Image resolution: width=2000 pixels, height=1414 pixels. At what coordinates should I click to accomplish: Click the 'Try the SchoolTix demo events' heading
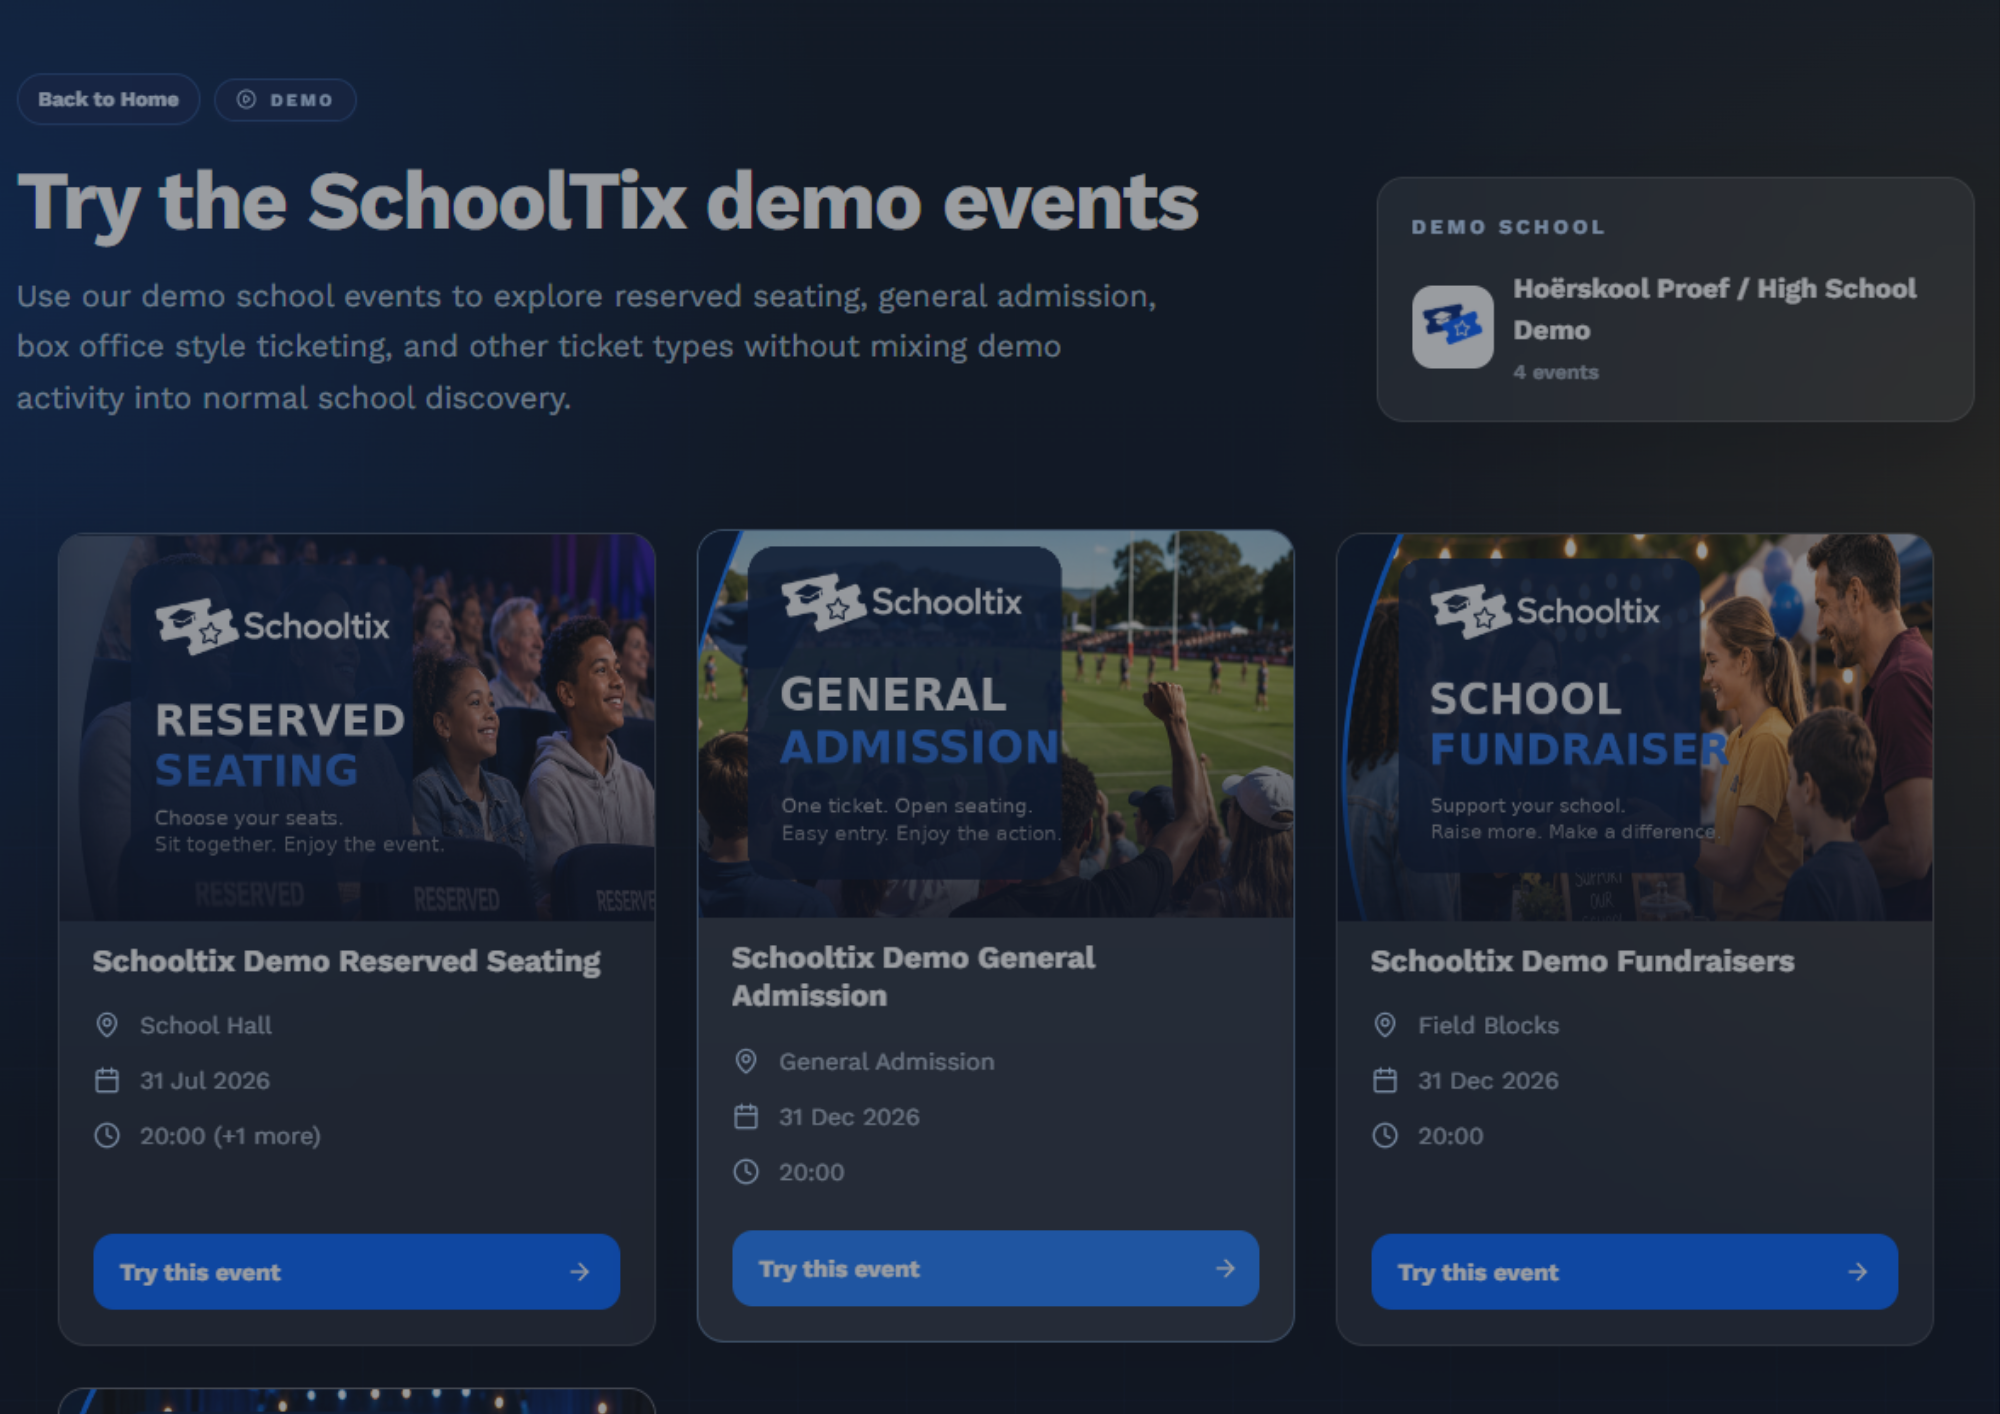(x=608, y=203)
